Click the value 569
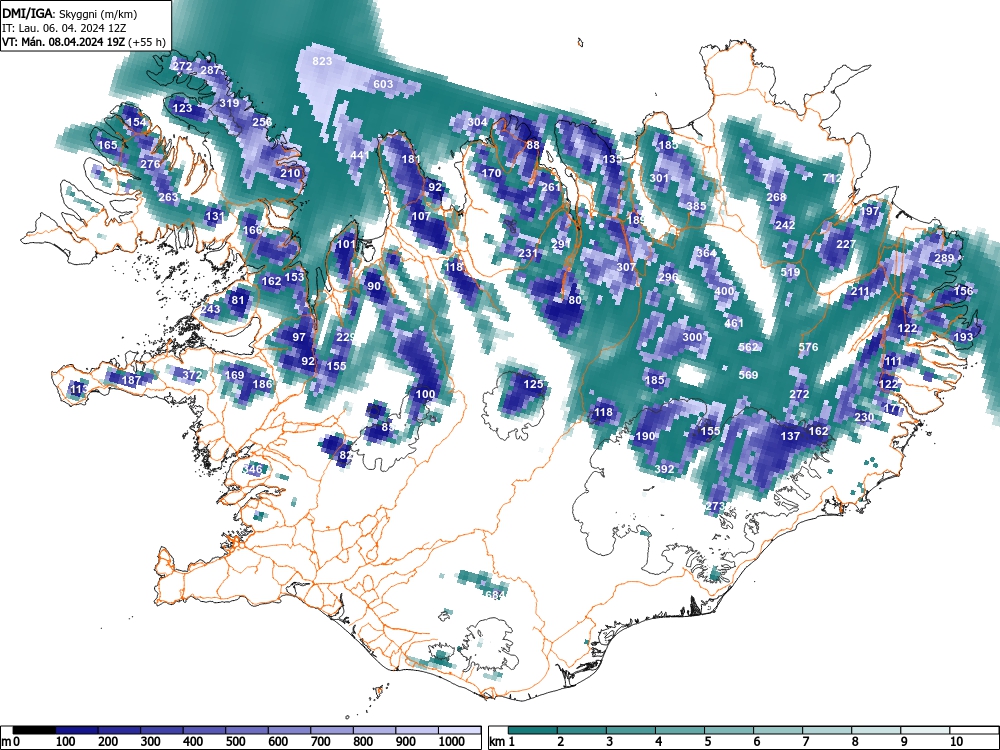The width and height of the screenshot is (1000, 750). [x=748, y=375]
